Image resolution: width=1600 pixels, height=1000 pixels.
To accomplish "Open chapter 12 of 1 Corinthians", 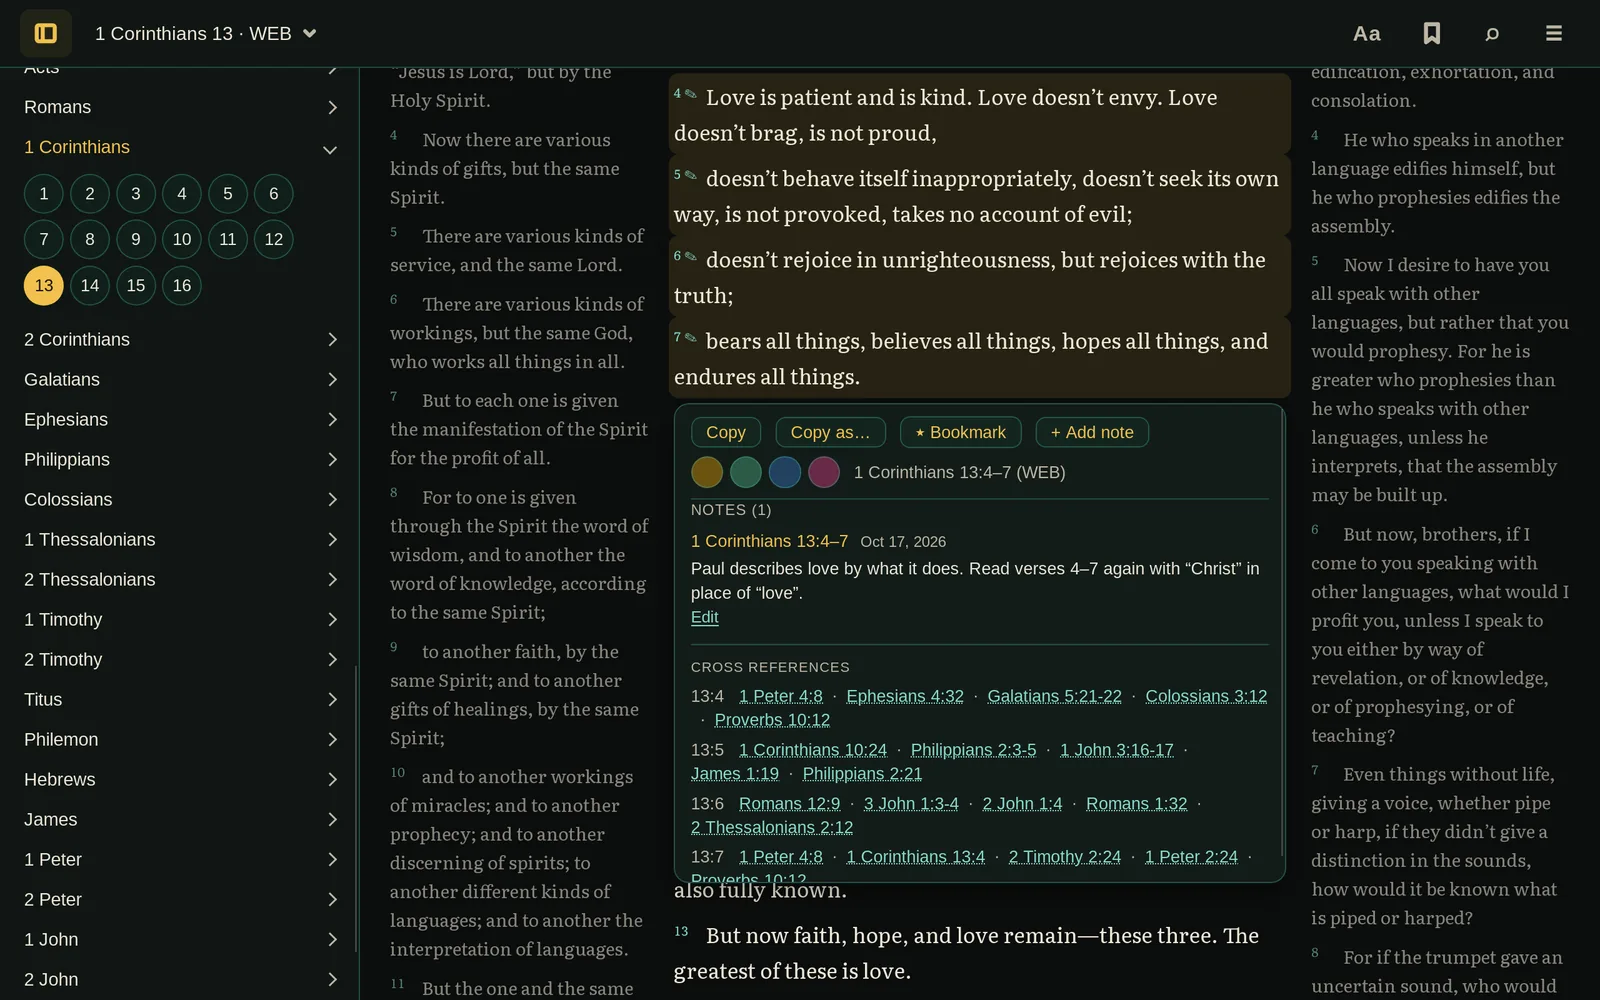I will point(274,239).
